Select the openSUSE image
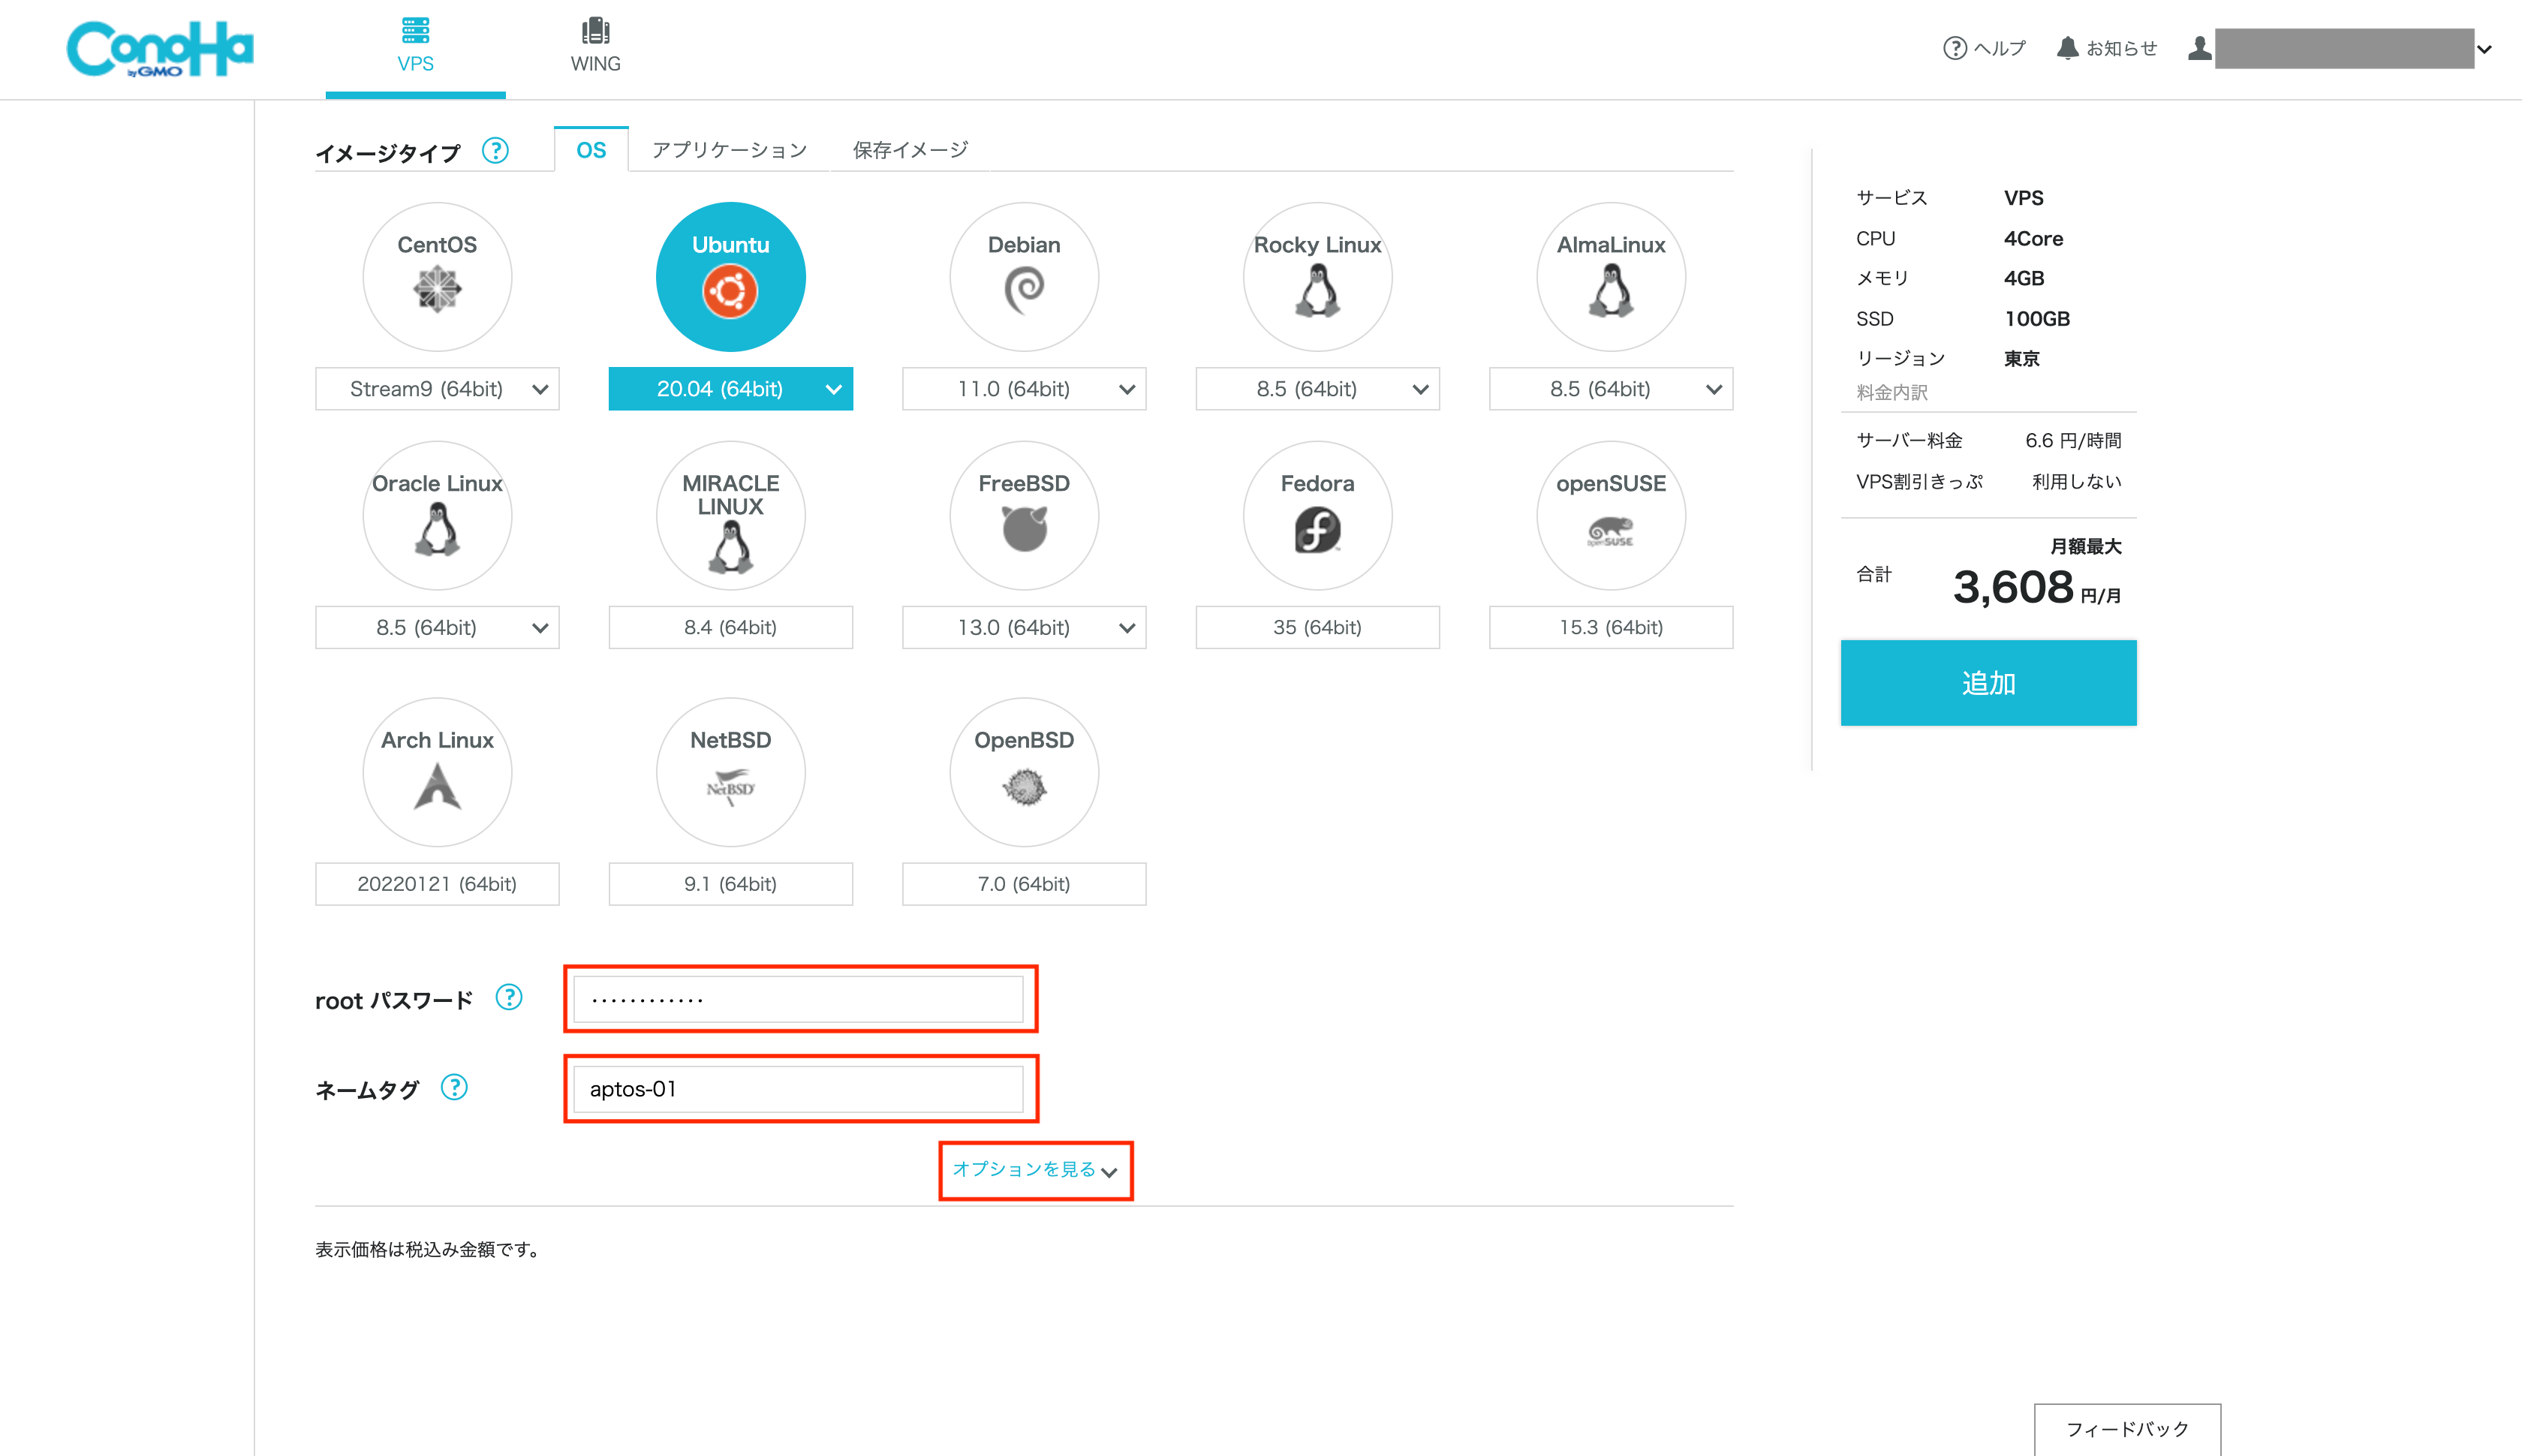 pos(1611,516)
